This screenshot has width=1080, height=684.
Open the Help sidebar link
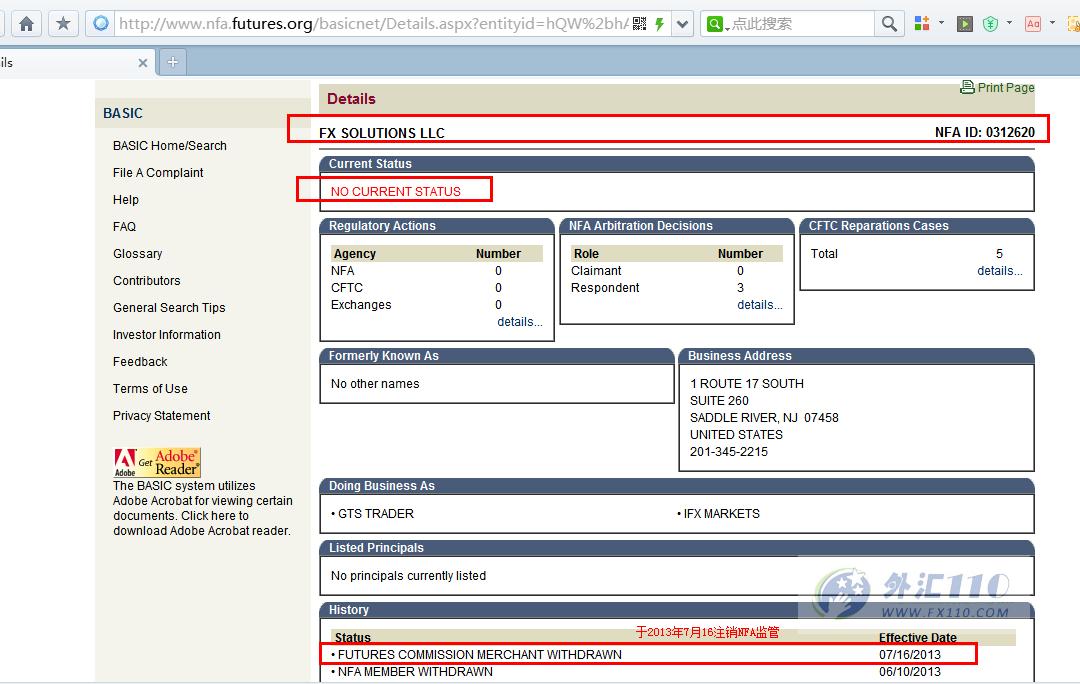pos(125,199)
